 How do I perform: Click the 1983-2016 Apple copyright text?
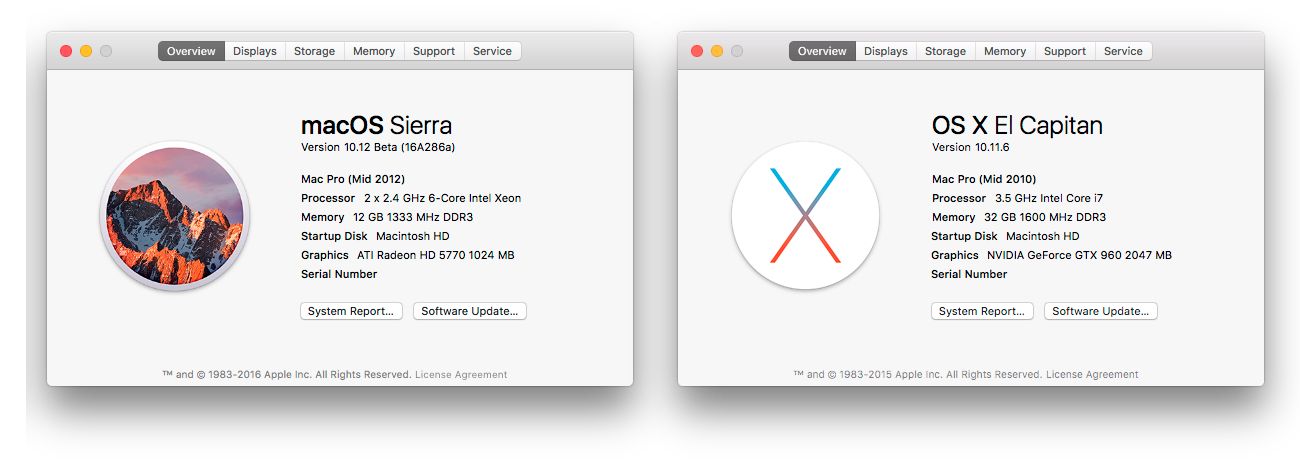click(x=287, y=375)
